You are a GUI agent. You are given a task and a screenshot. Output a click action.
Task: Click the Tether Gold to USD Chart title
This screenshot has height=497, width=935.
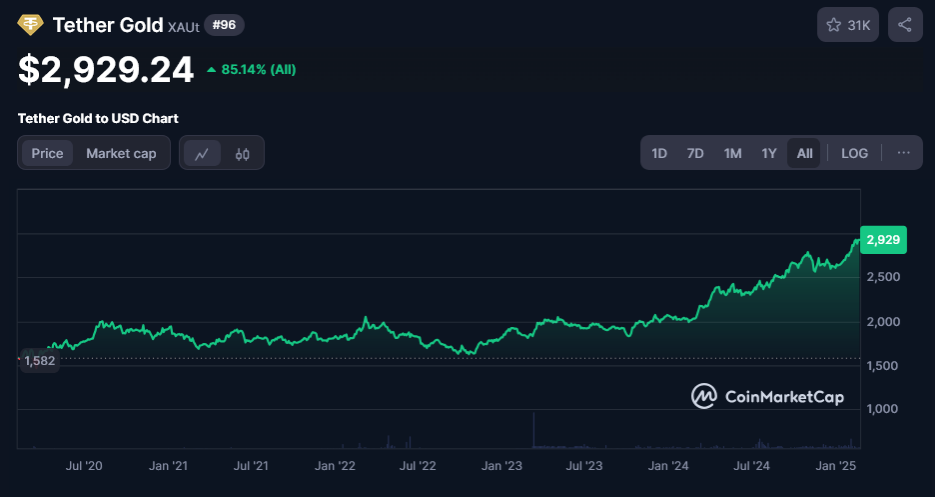[x=98, y=118]
